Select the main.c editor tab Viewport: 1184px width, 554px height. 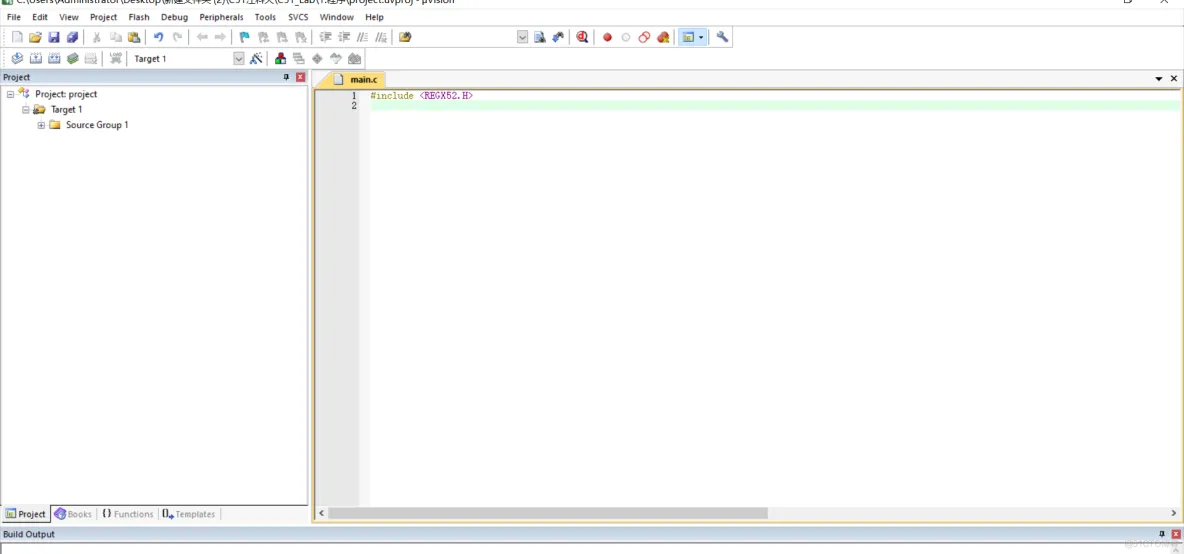click(x=359, y=79)
